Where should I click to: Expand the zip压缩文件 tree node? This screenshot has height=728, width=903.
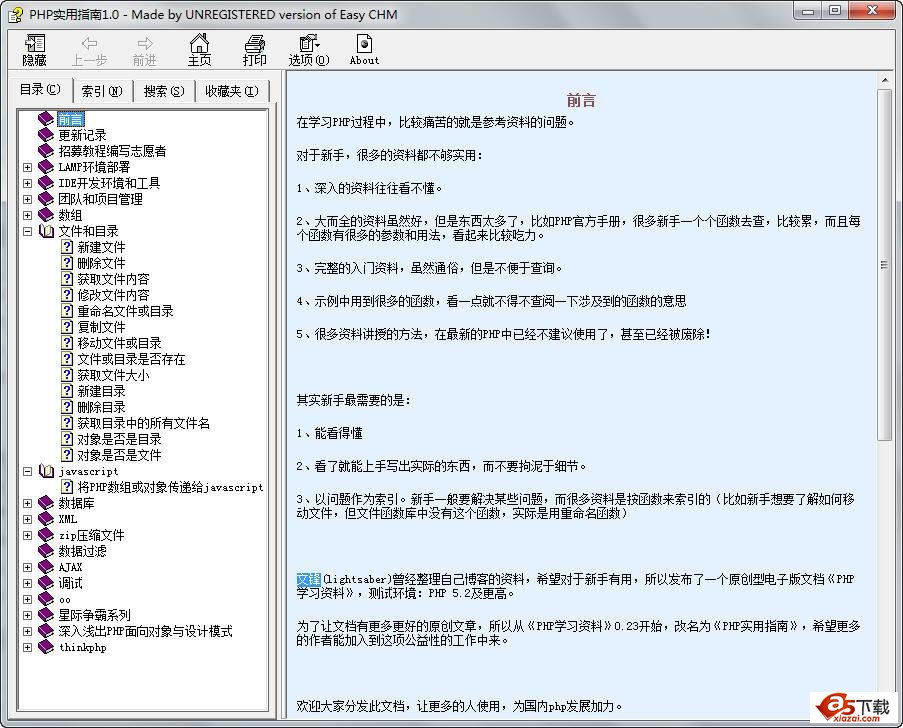point(28,535)
